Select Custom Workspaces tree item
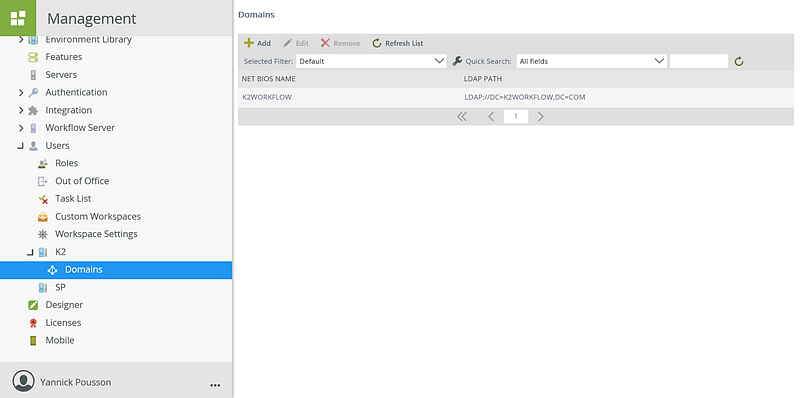This screenshot has width=800, height=398. tap(98, 216)
